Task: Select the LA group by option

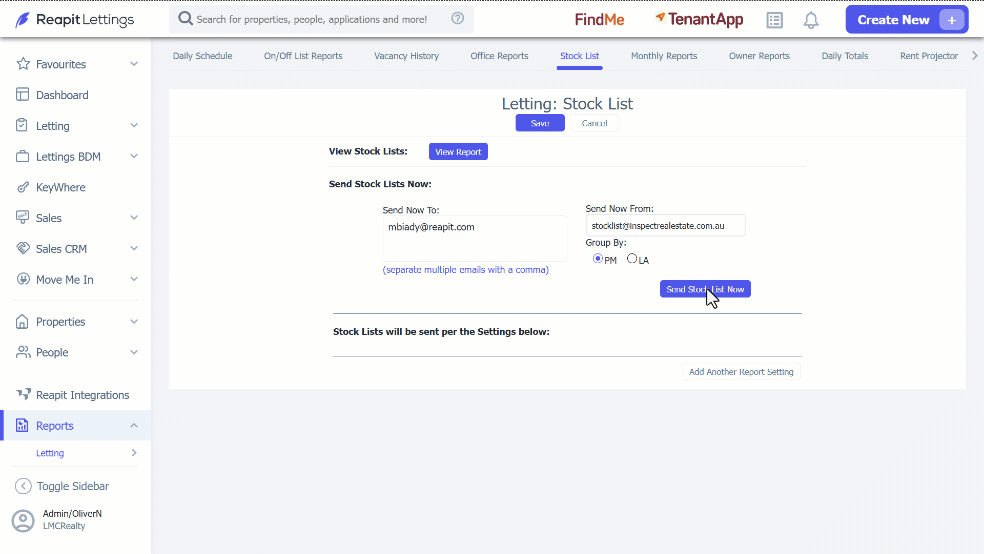Action: pyautogui.click(x=632, y=258)
